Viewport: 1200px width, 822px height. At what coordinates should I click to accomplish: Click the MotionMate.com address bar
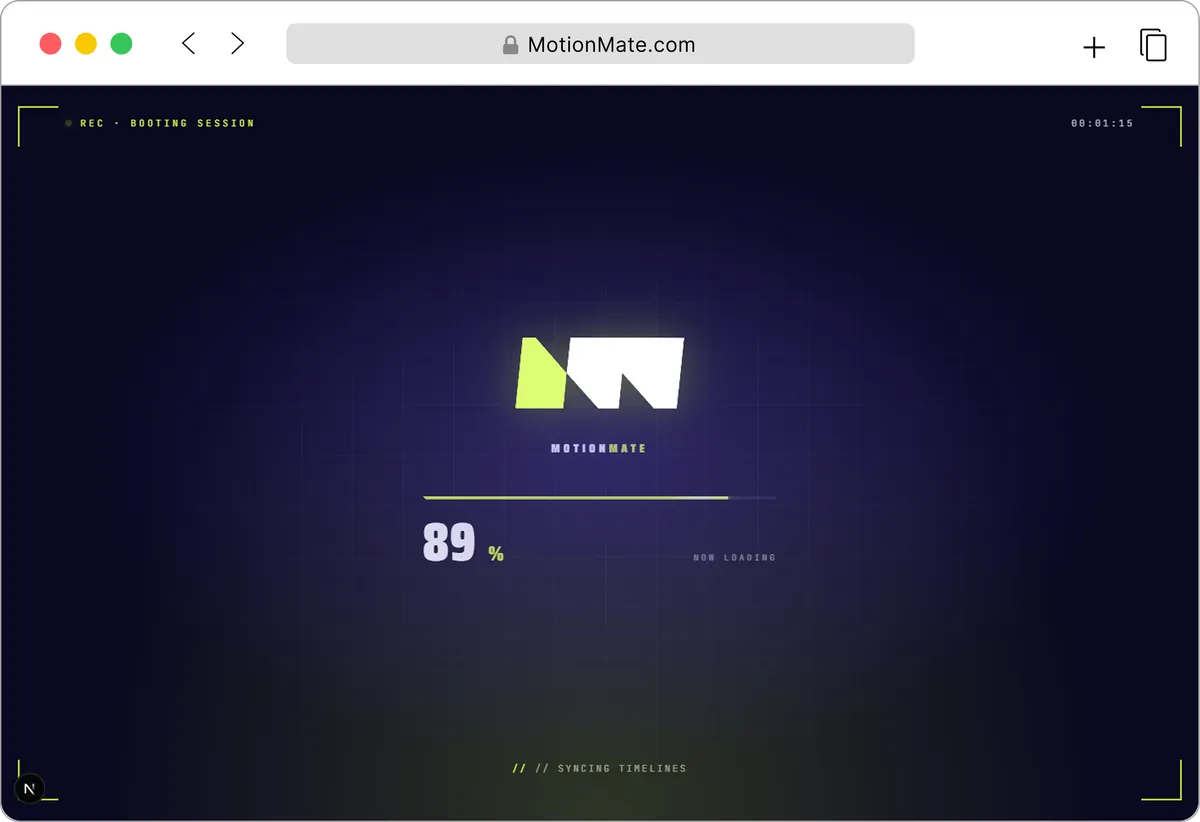click(x=600, y=44)
